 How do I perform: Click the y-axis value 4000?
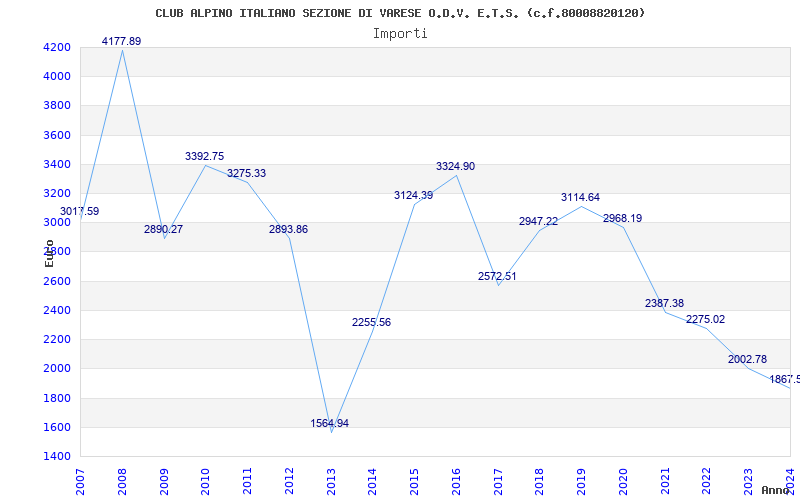point(57,77)
